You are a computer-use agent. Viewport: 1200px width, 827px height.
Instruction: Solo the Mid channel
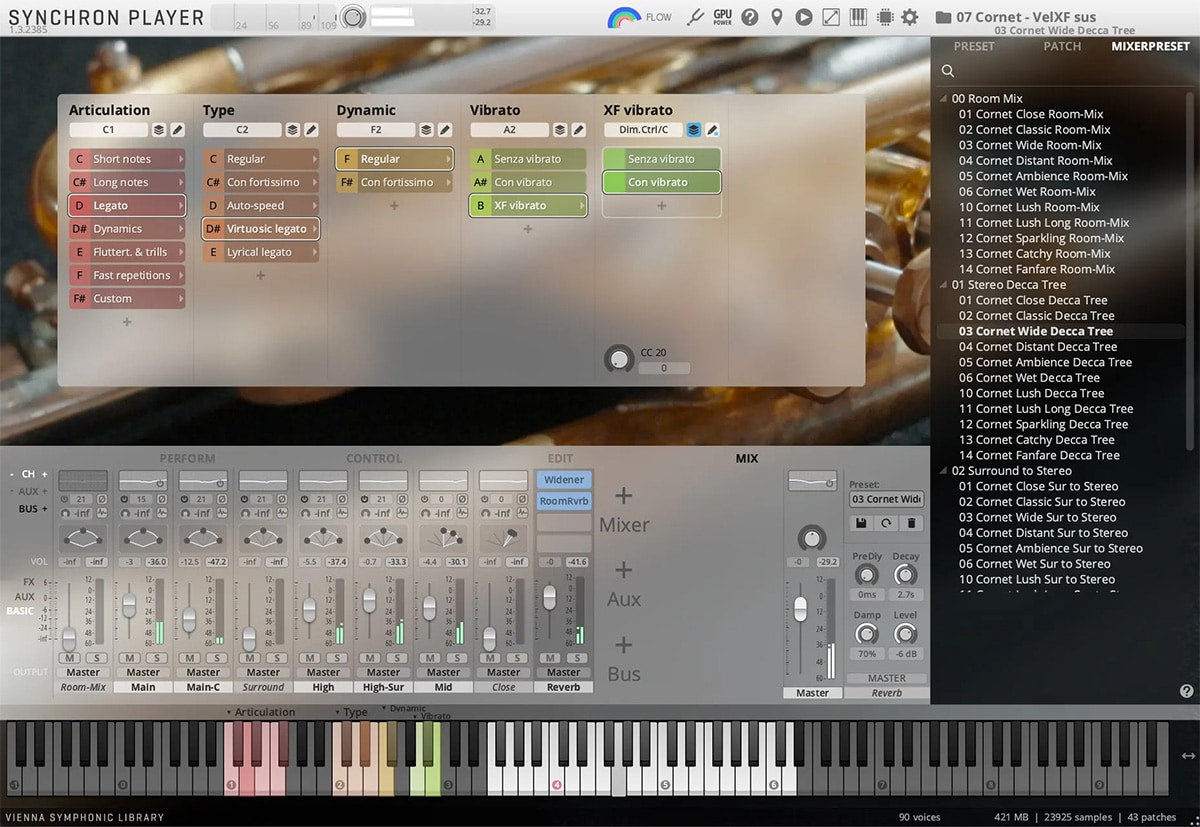click(457, 658)
